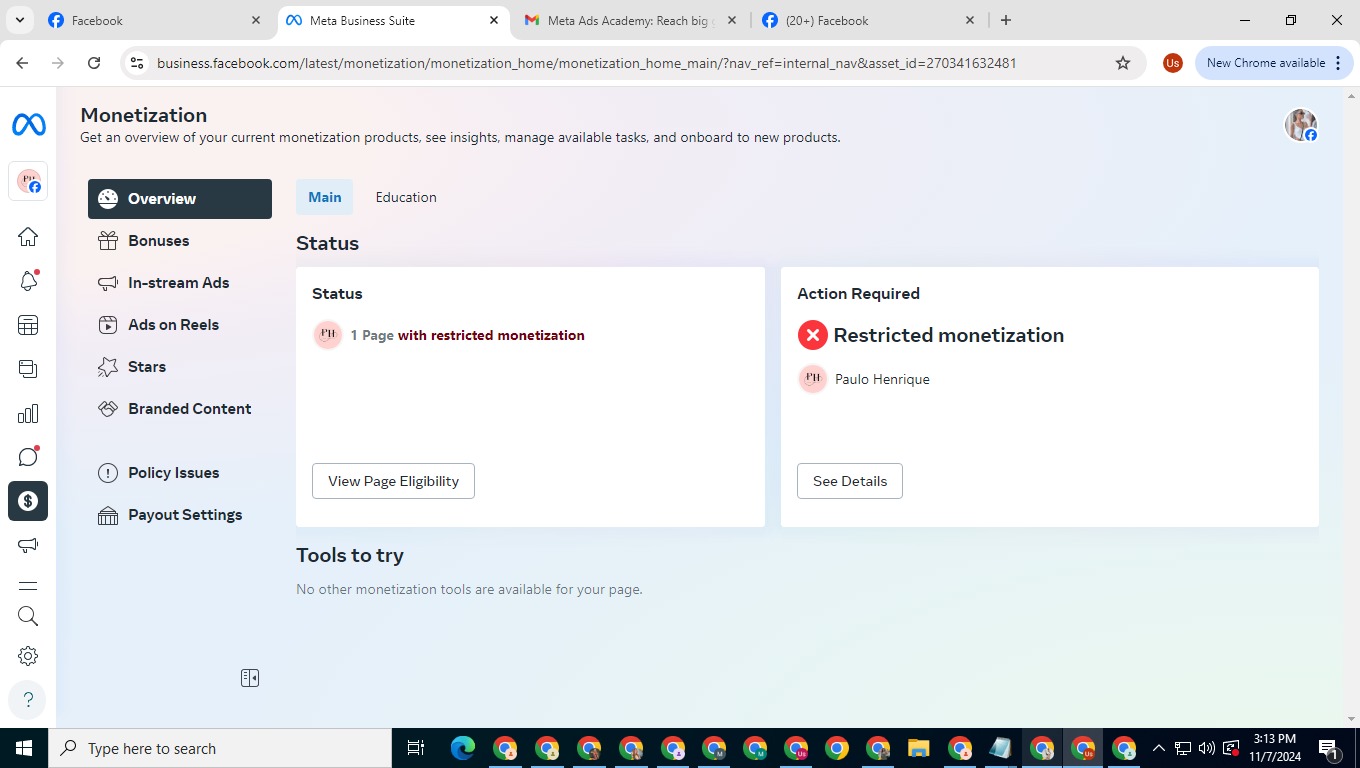
Task: Click the red Restricted monetization X icon
Action: 812,335
